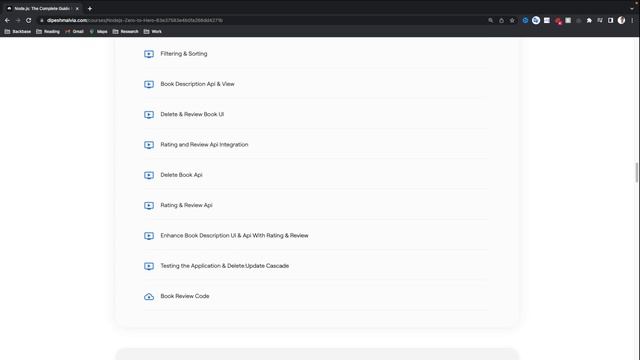
Task: Open the Delete Book Api lesson
Action: (181, 175)
